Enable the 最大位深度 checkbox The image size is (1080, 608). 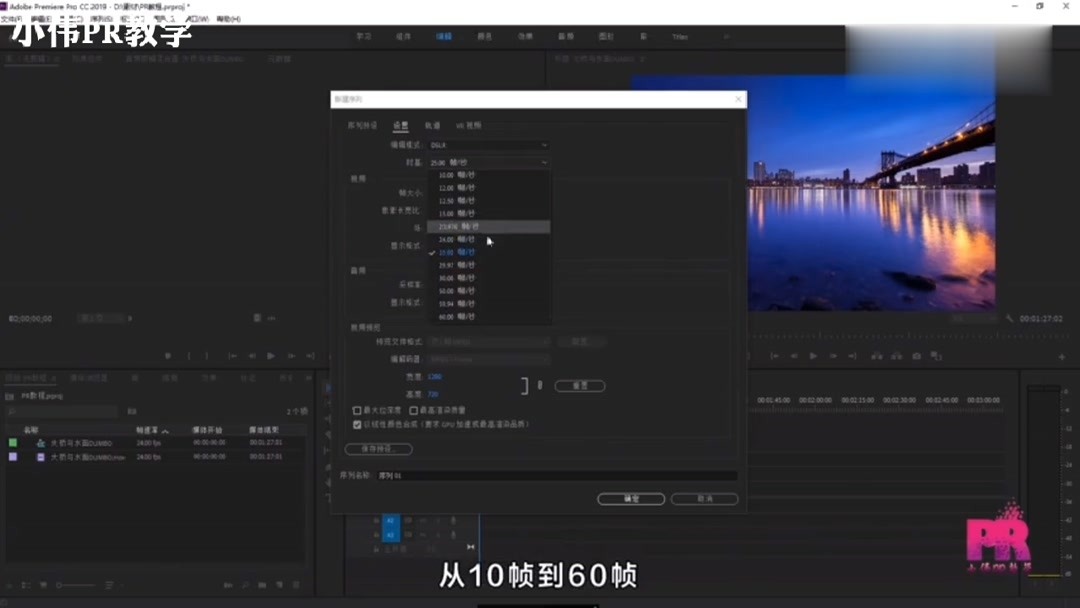pyautogui.click(x=356, y=410)
